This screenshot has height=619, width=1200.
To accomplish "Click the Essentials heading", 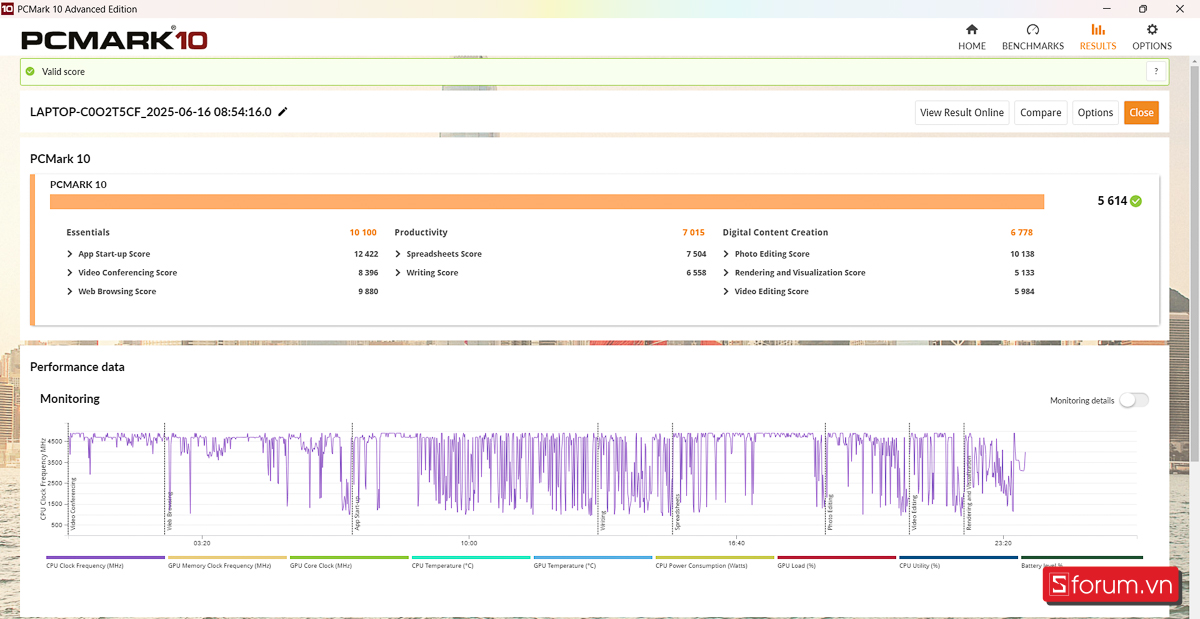I will click(x=88, y=232).
